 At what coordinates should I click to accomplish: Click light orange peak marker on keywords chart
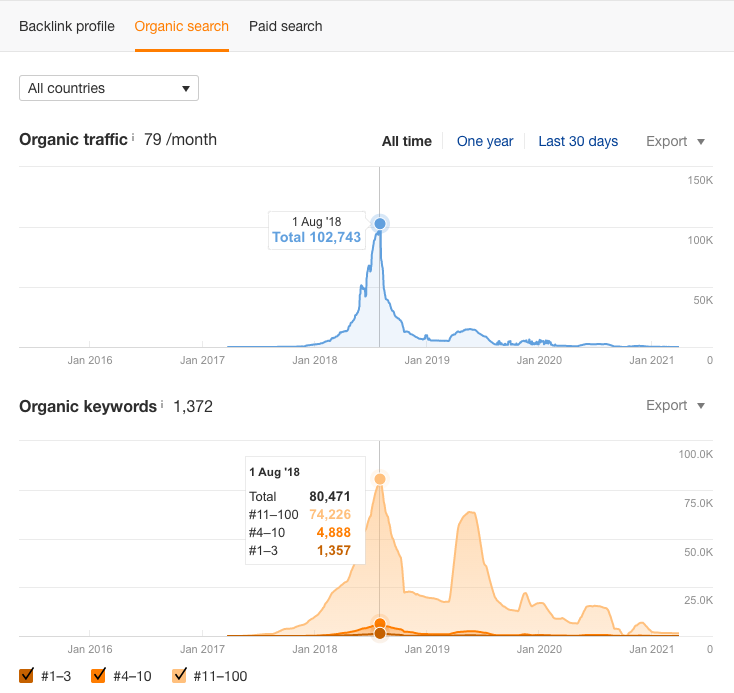click(x=380, y=479)
